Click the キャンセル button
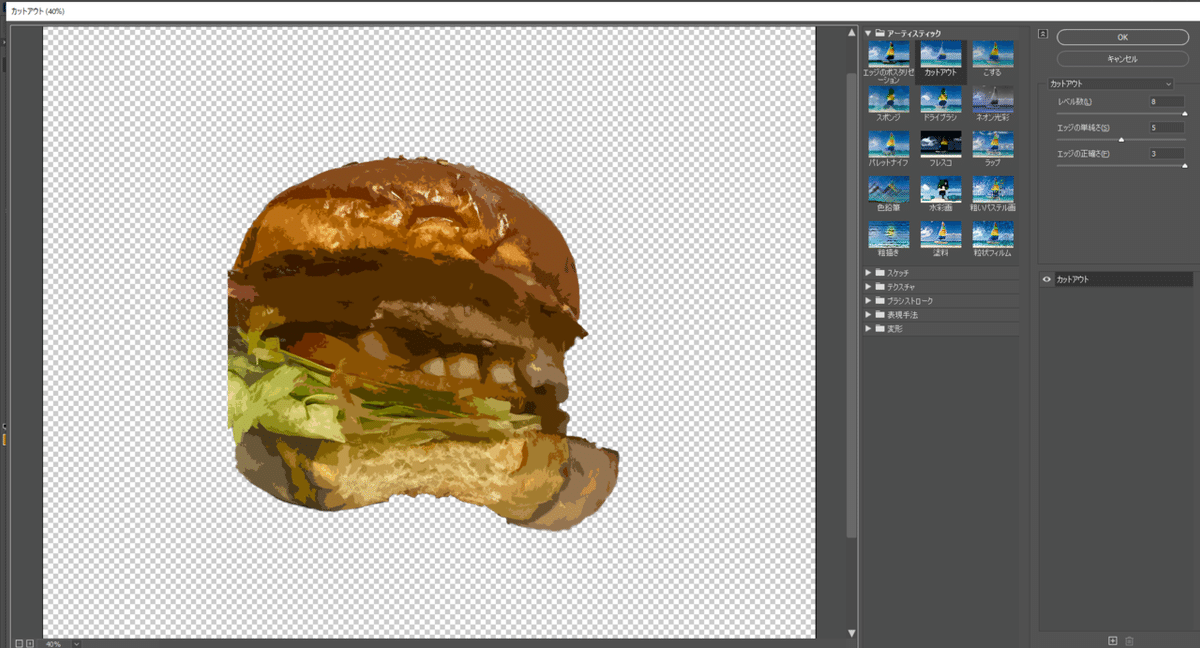This screenshot has width=1200, height=648. click(1122, 59)
